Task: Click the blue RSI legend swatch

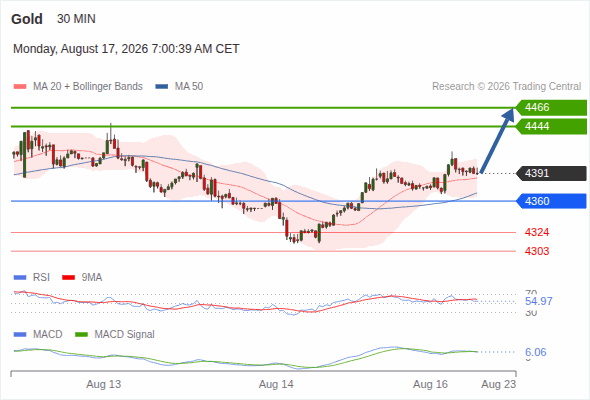Action: tap(20, 278)
